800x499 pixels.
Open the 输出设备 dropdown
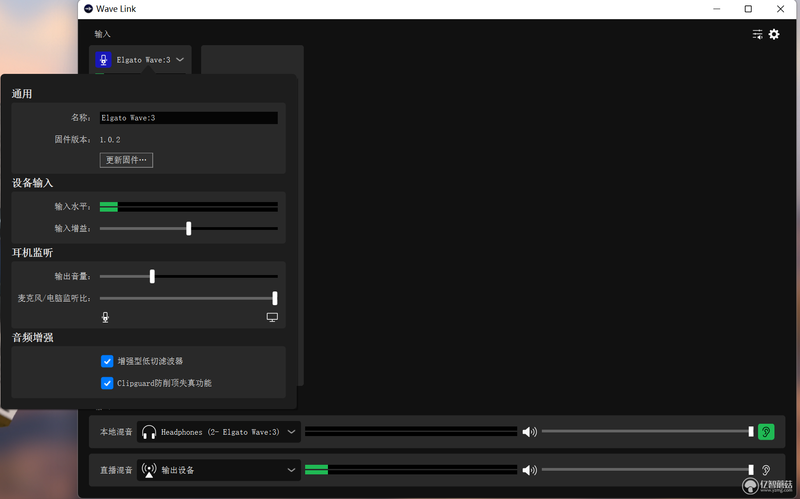[218, 470]
